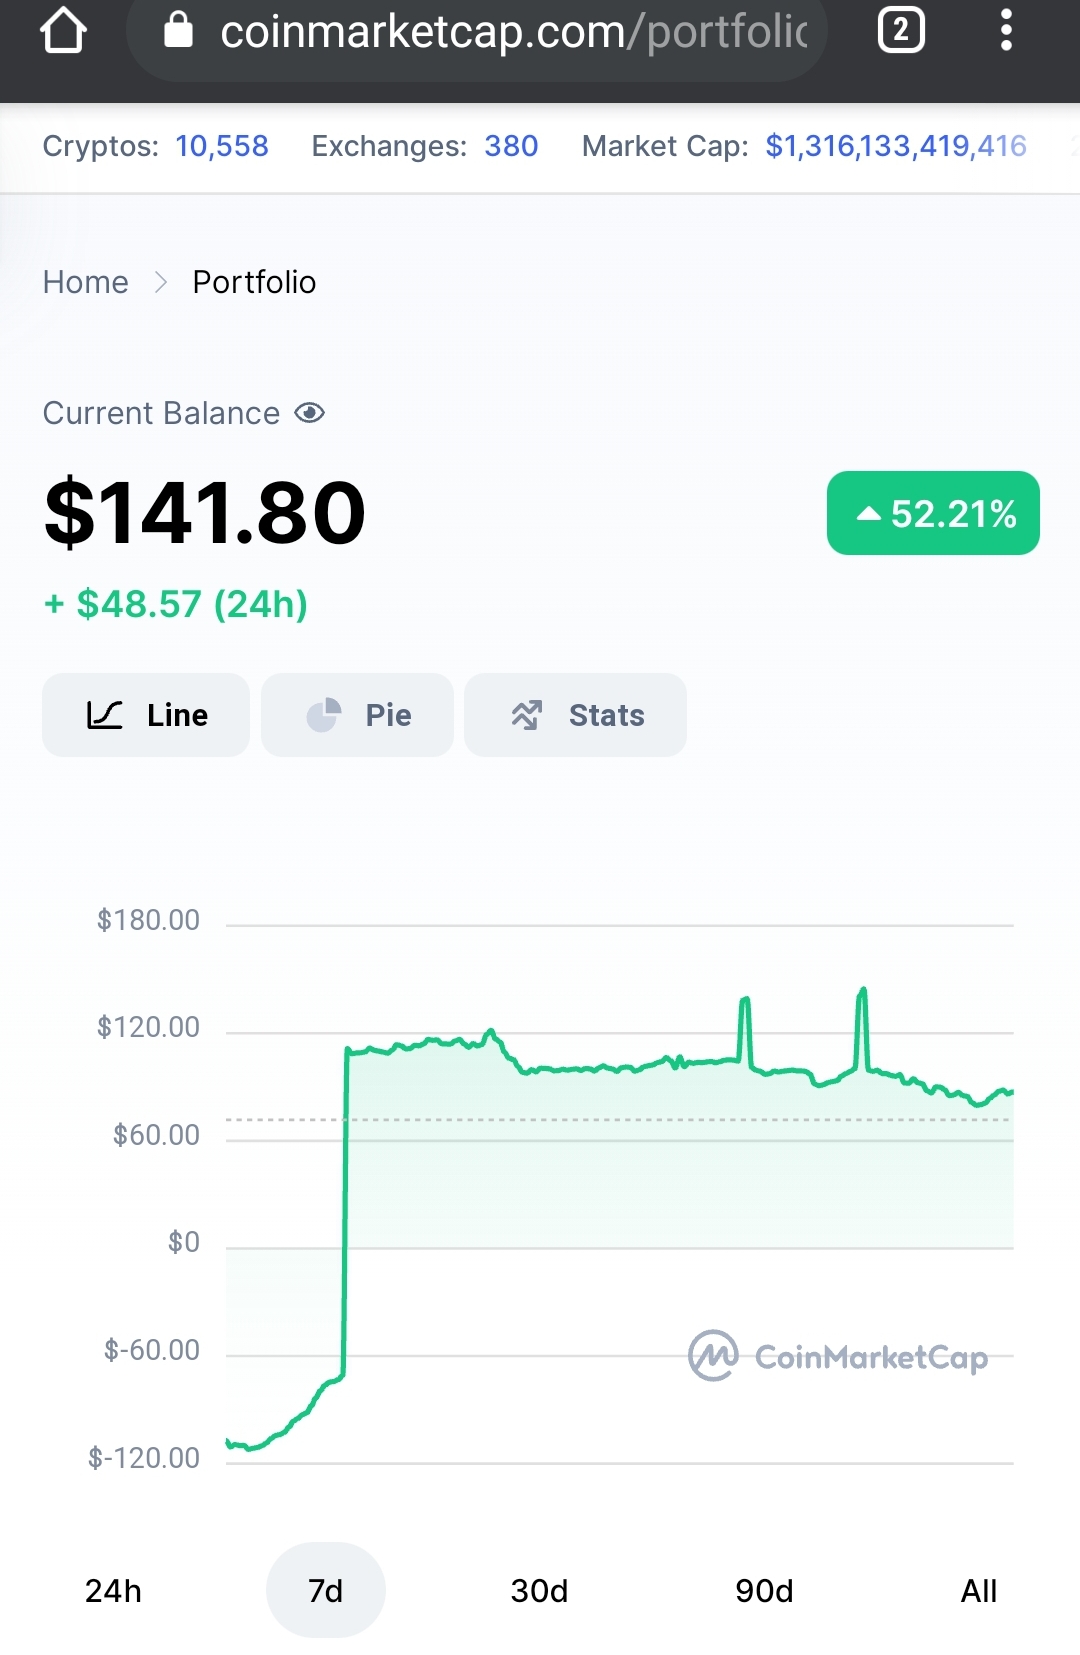Screen dimensions: 1080x1655
Task: Click the coinmarketcap.com address bar
Action: 477,32
